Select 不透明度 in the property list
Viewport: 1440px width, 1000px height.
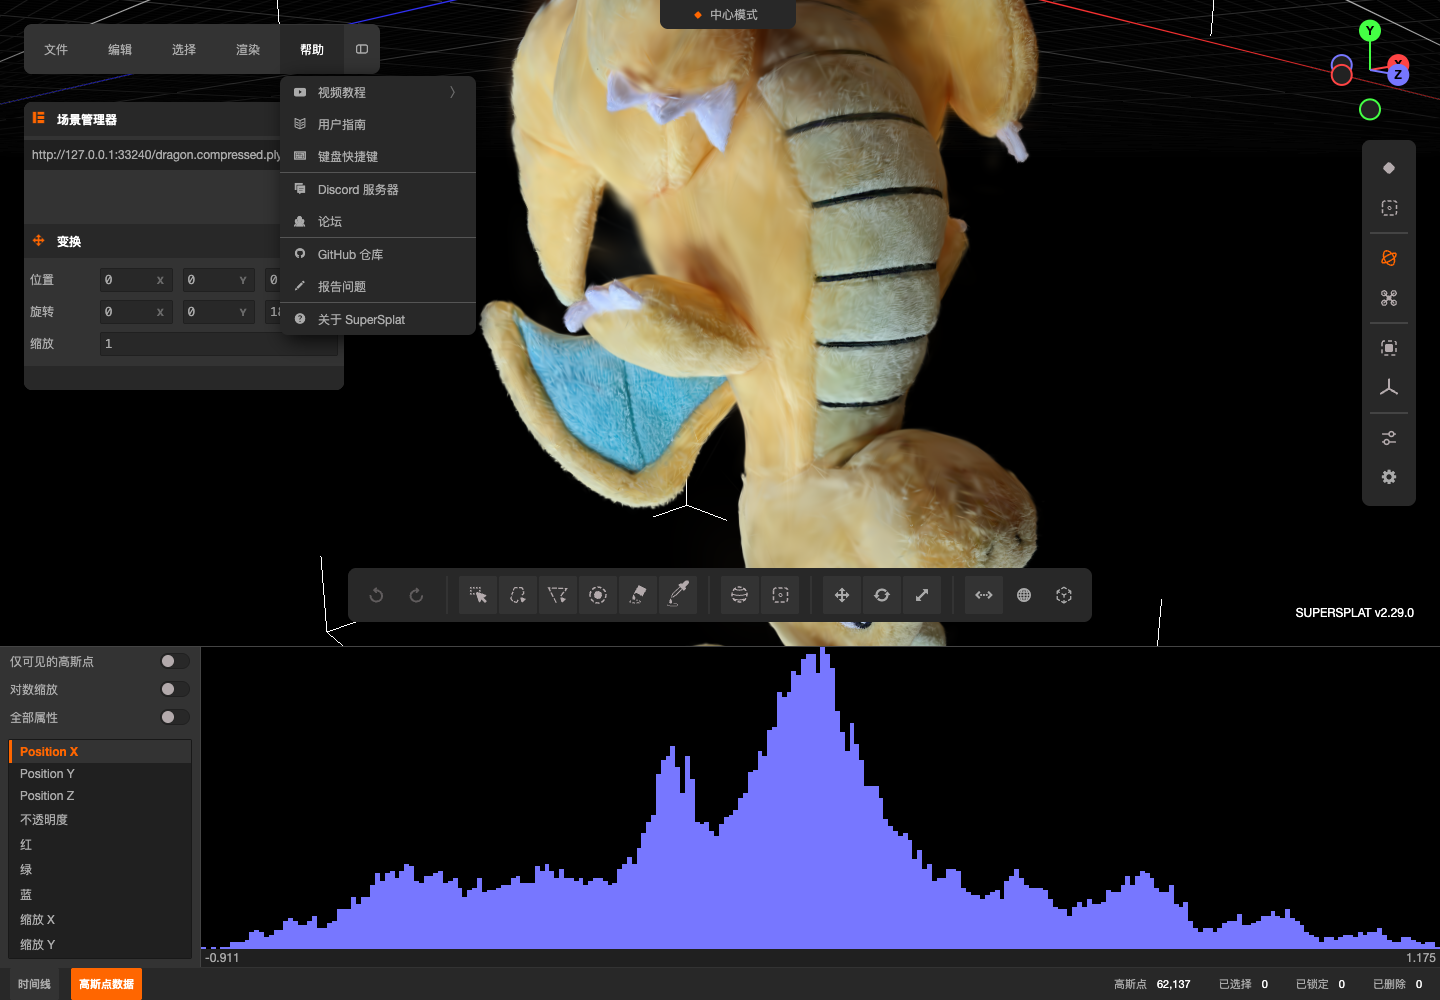[x=100, y=819]
